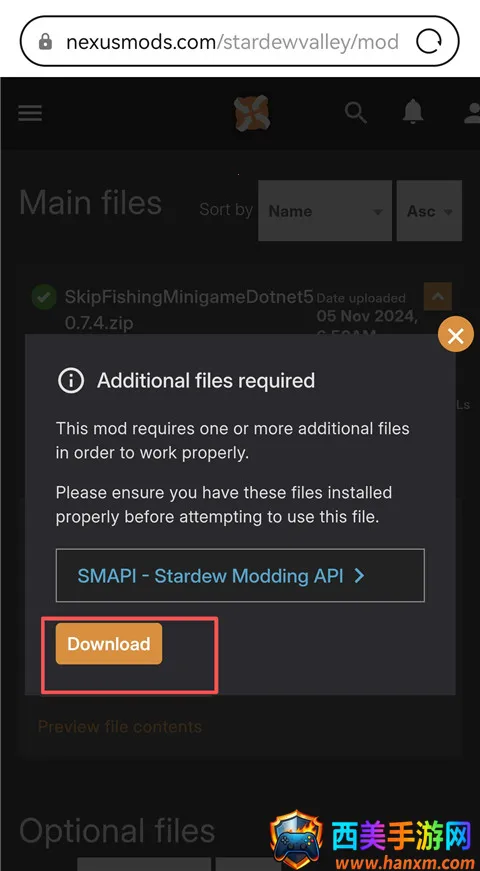Reload the page with the refresh icon
This screenshot has width=480, height=871.
click(x=429, y=42)
